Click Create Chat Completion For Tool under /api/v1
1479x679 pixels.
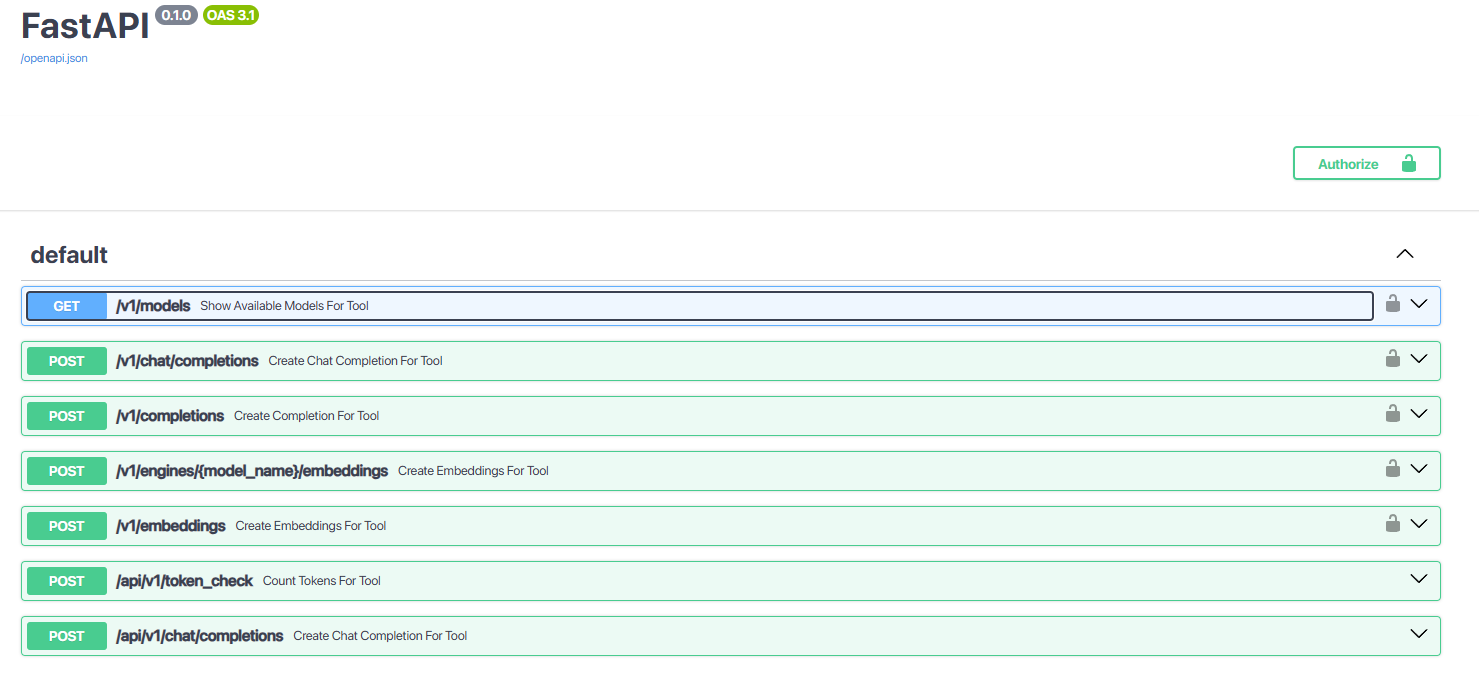coord(380,636)
